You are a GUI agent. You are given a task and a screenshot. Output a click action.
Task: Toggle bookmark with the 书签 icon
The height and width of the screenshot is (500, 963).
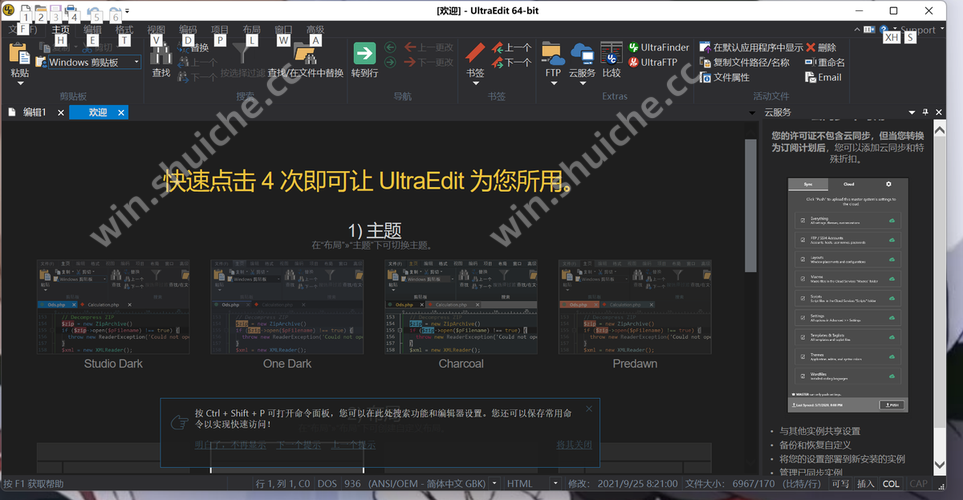pos(475,53)
